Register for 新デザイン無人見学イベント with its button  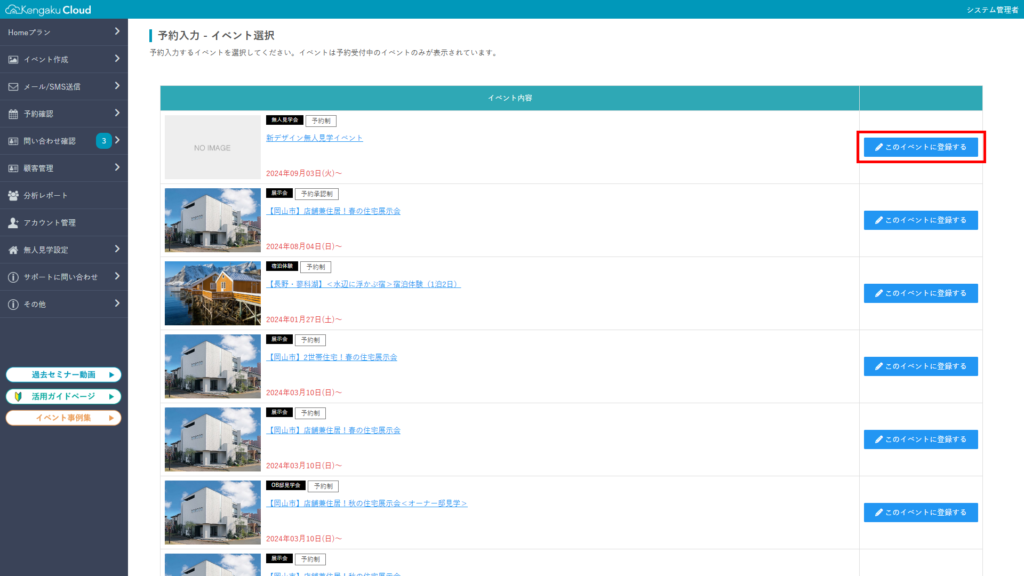tap(921, 147)
